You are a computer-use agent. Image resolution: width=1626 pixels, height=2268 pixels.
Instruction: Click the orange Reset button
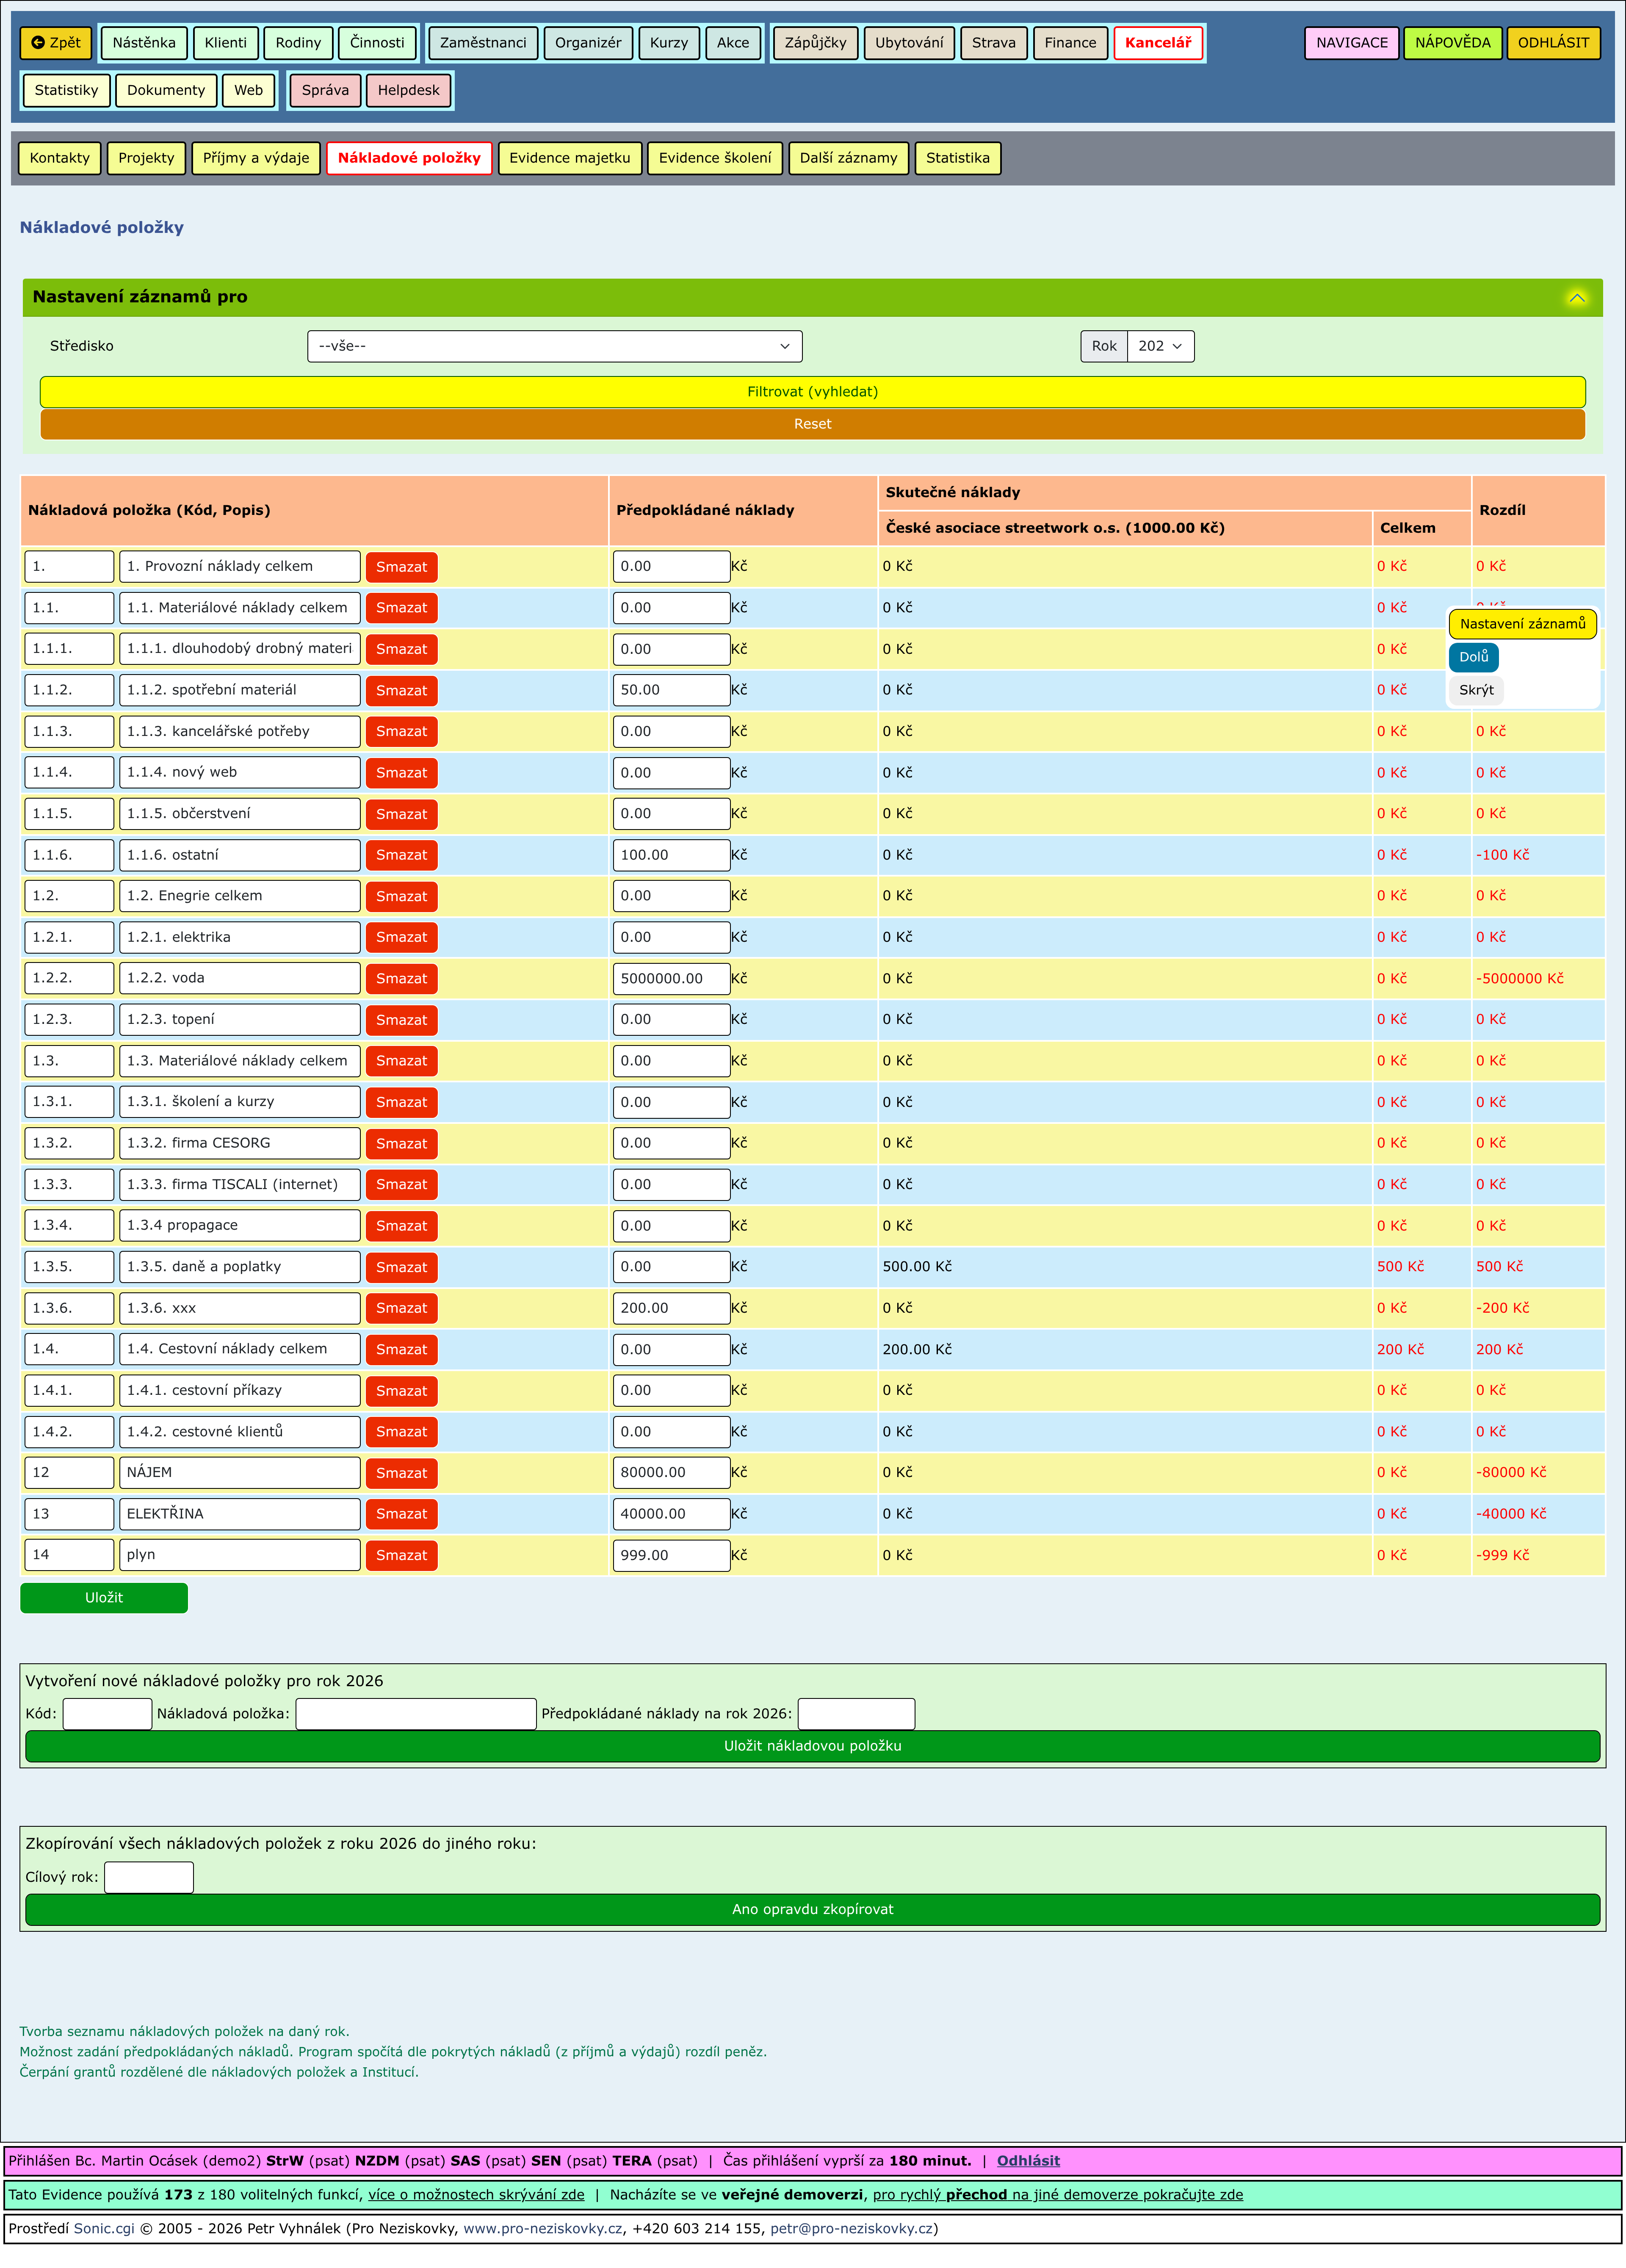click(812, 424)
